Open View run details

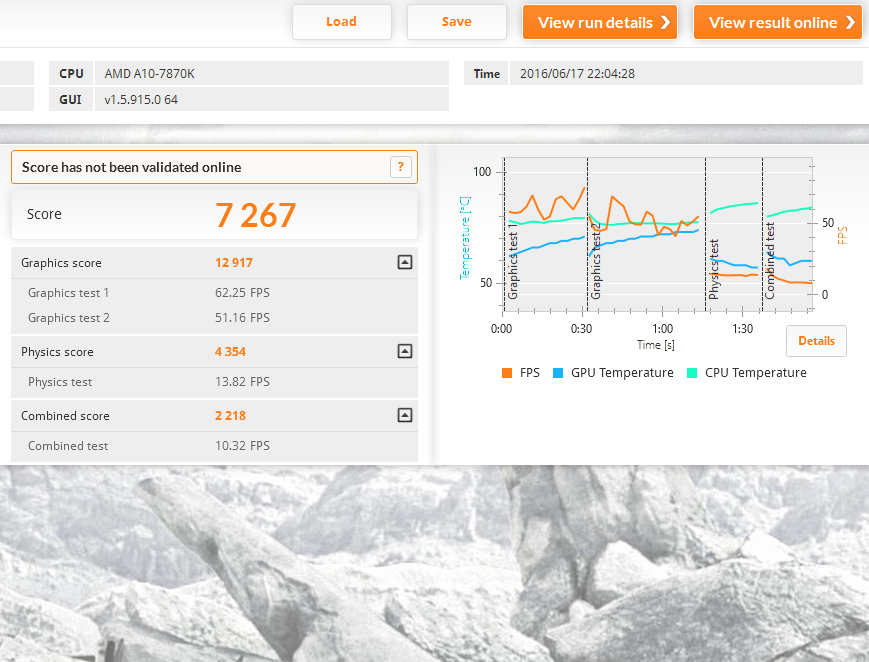click(x=599, y=22)
